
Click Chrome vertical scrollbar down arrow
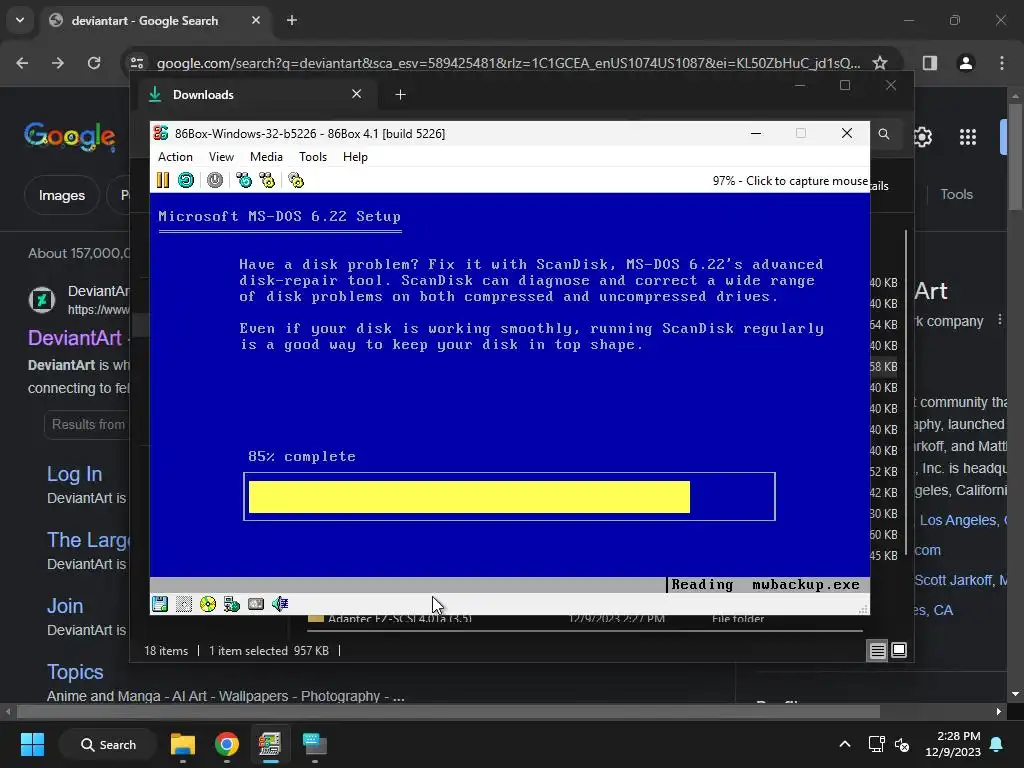(x=1015, y=694)
